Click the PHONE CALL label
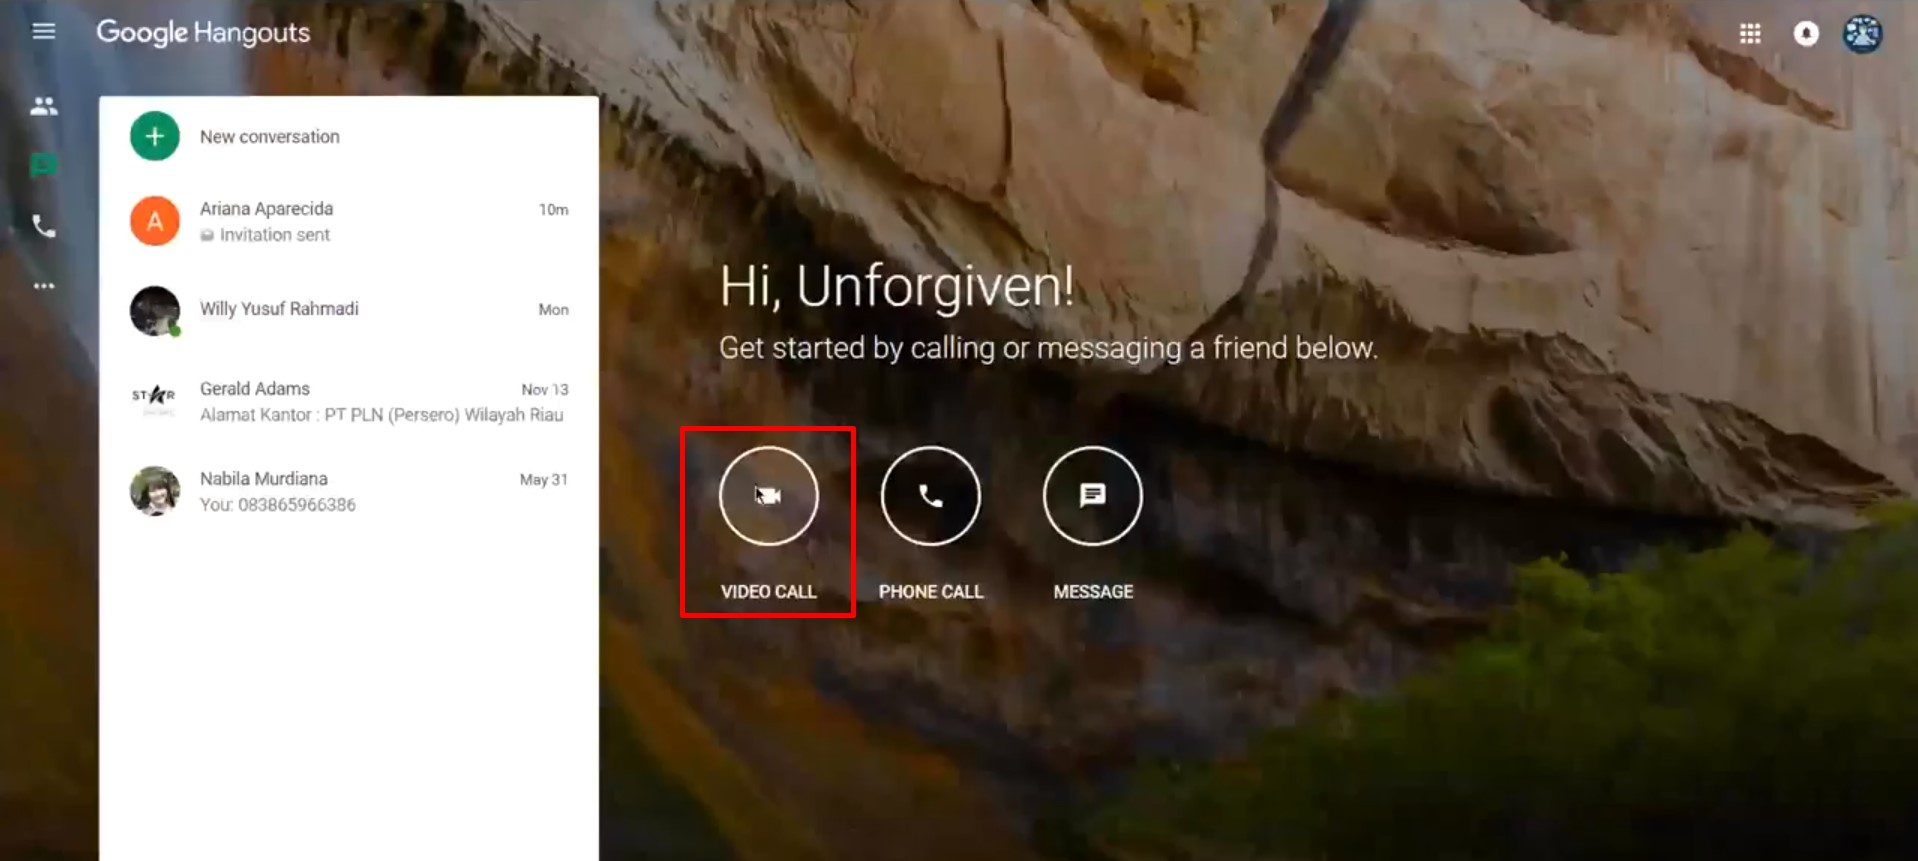1918x861 pixels. click(x=931, y=592)
